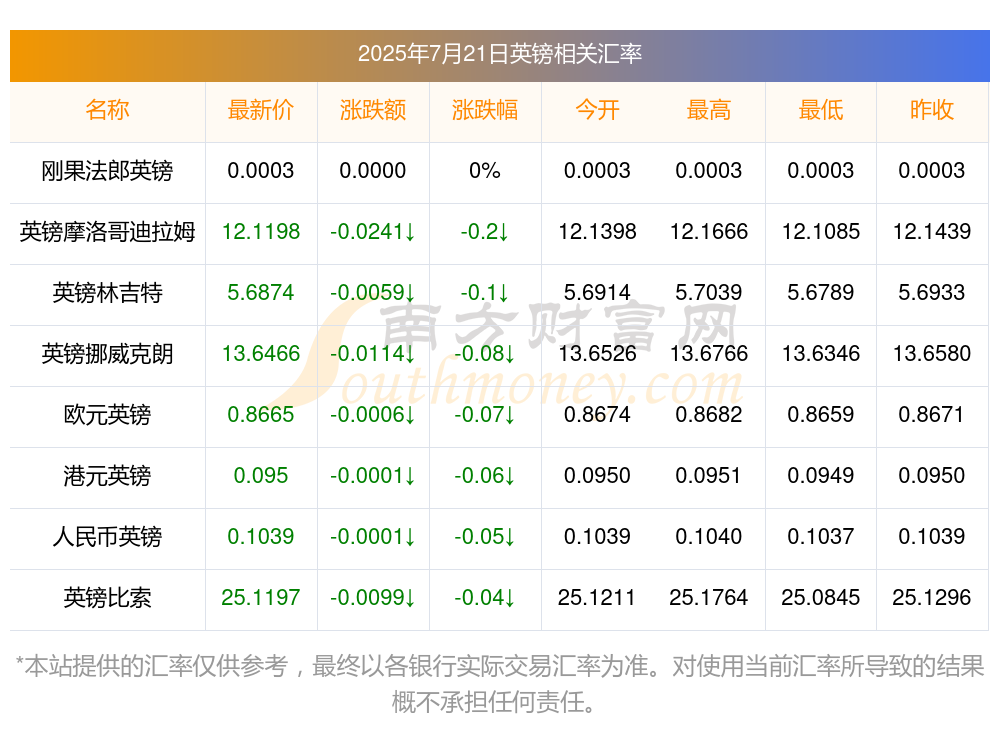Select the 涨跌额 column header

pos(372,110)
